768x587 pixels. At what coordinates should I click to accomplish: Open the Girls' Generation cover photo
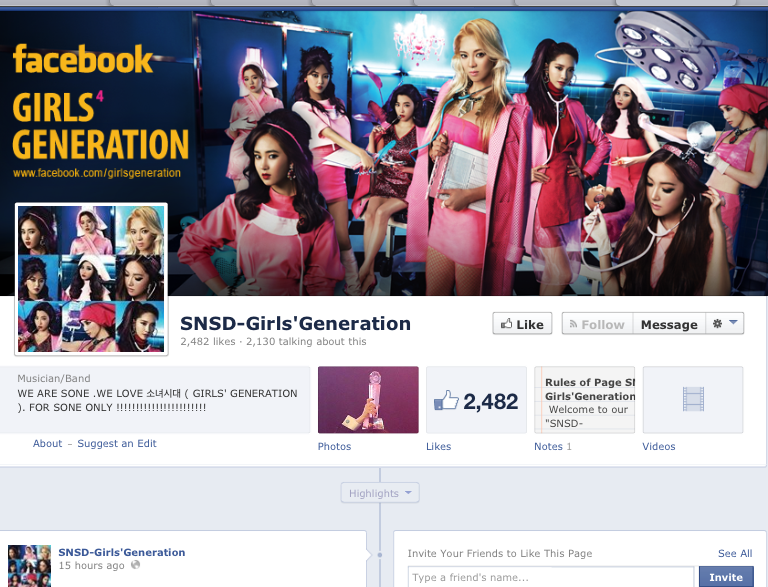(384, 153)
